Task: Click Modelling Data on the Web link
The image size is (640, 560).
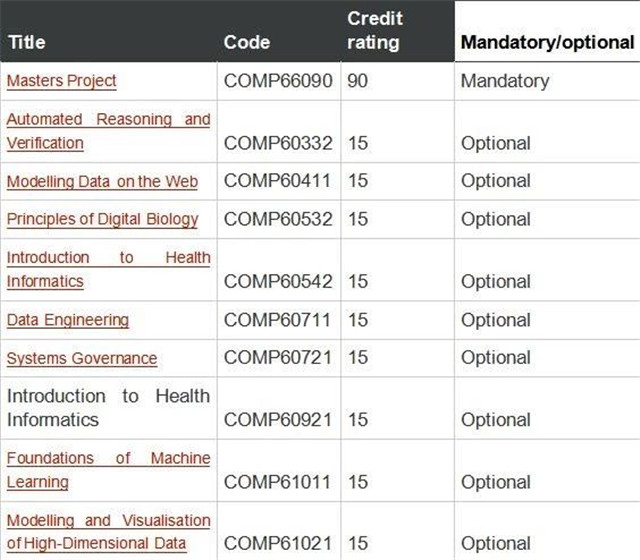Action: 102,182
